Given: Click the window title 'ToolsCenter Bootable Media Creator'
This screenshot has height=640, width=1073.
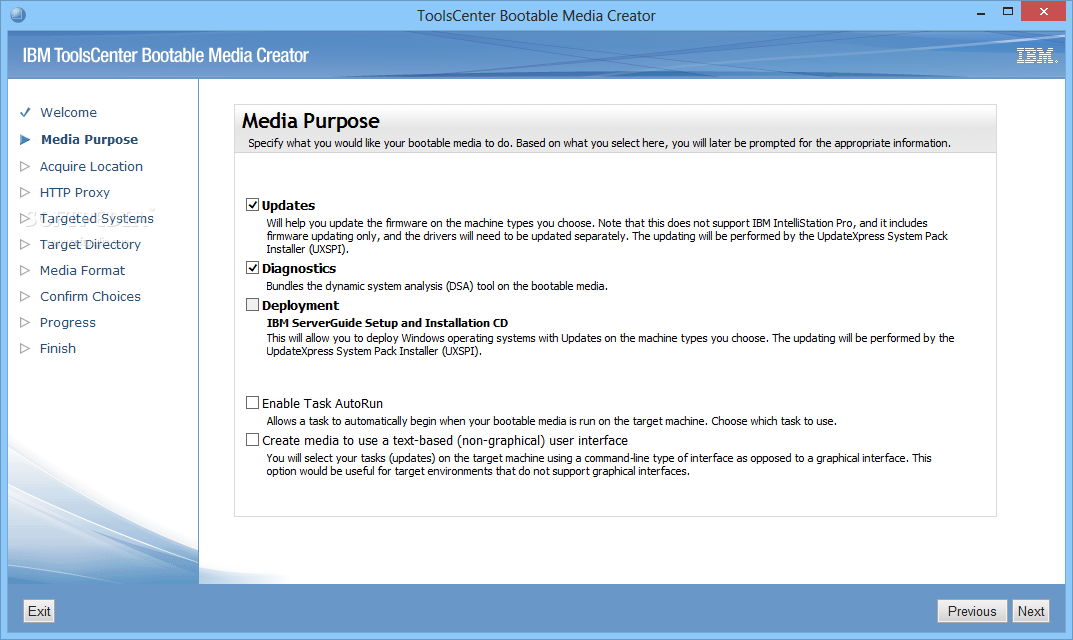Looking at the screenshot, I should (536, 16).
